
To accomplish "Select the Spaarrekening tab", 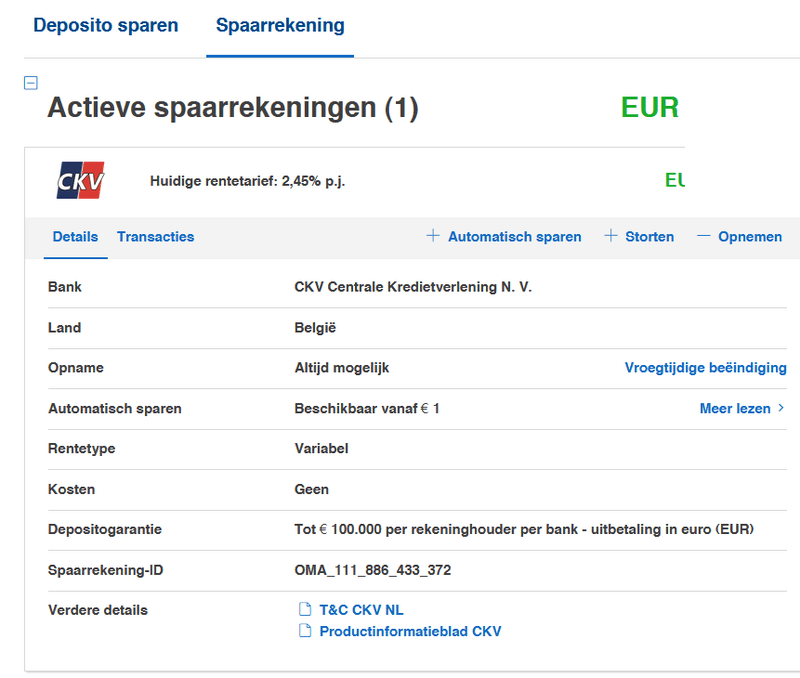I will 280,26.
